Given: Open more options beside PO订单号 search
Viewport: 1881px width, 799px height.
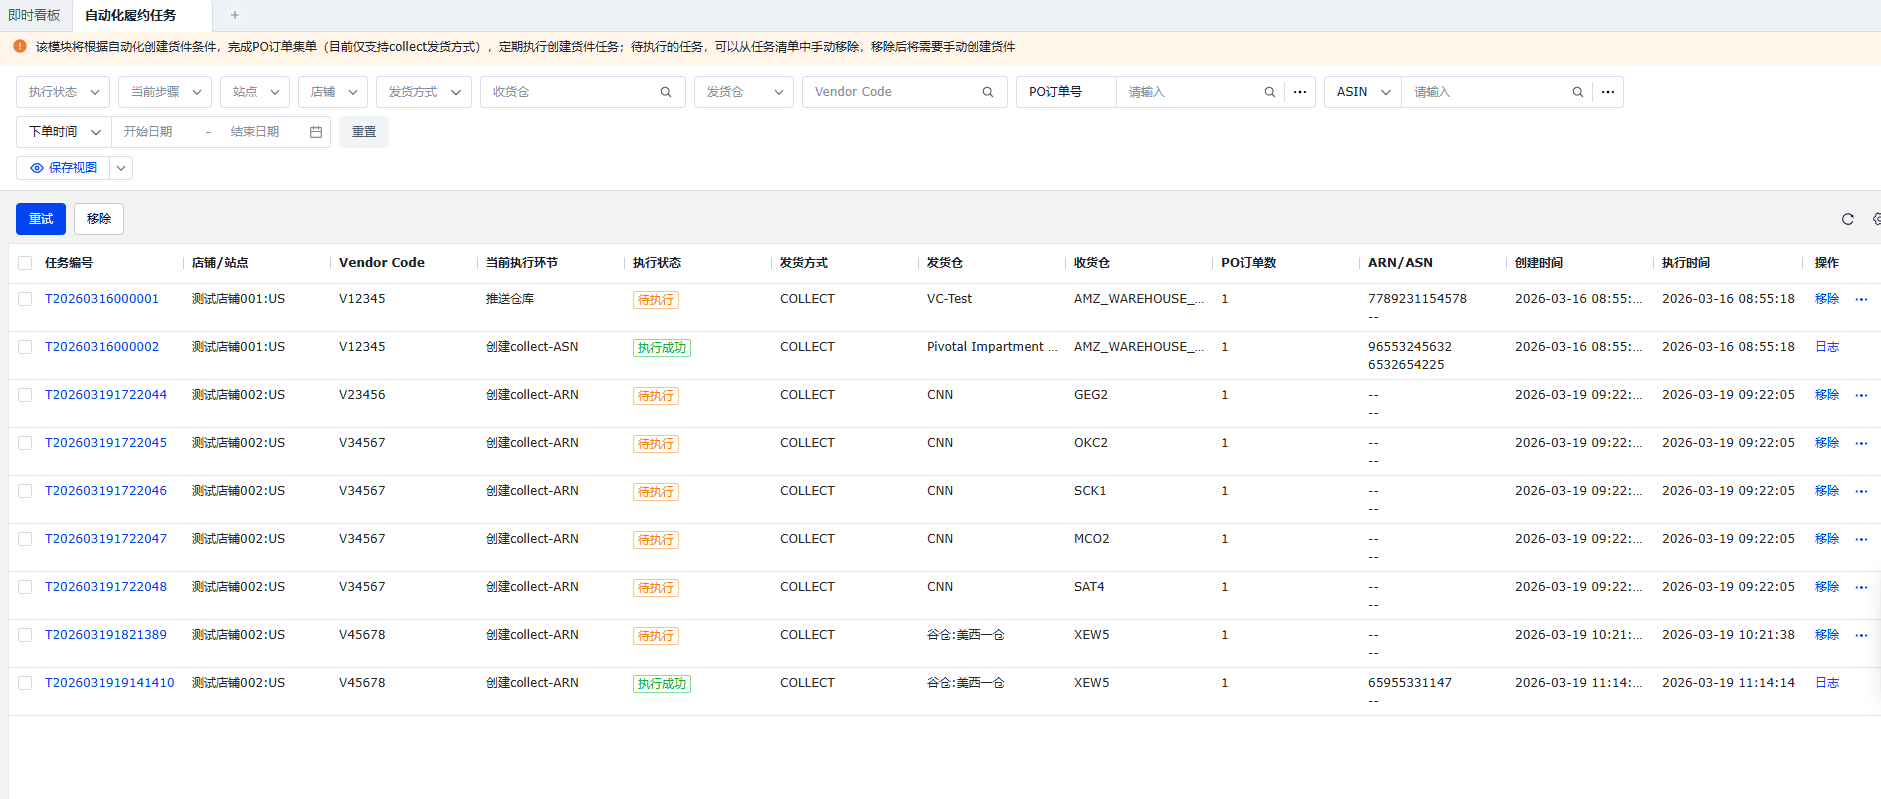Looking at the screenshot, I should [1300, 92].
